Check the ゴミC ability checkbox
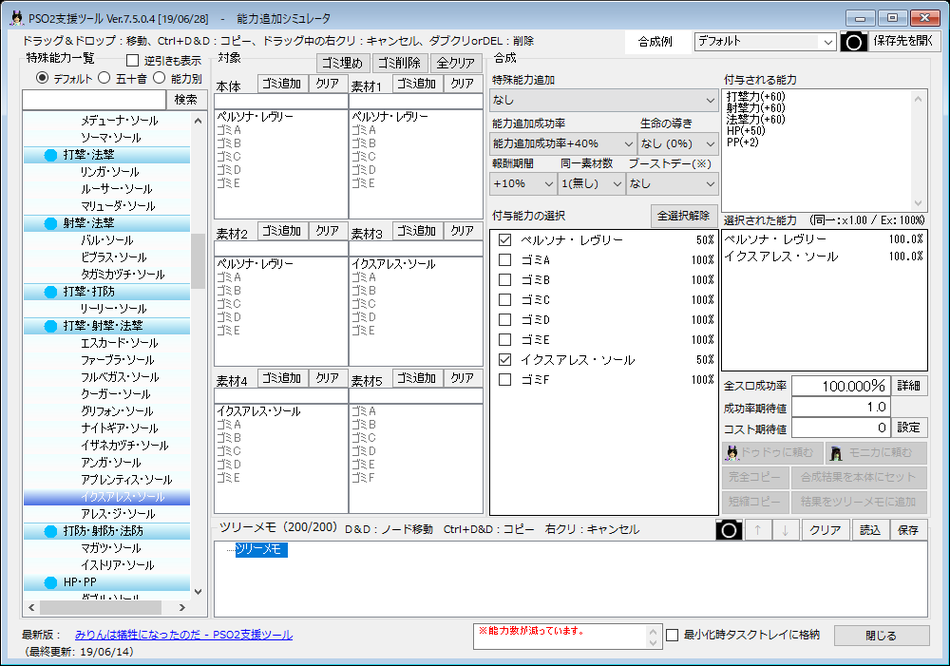950x666 pixels. 505,300
